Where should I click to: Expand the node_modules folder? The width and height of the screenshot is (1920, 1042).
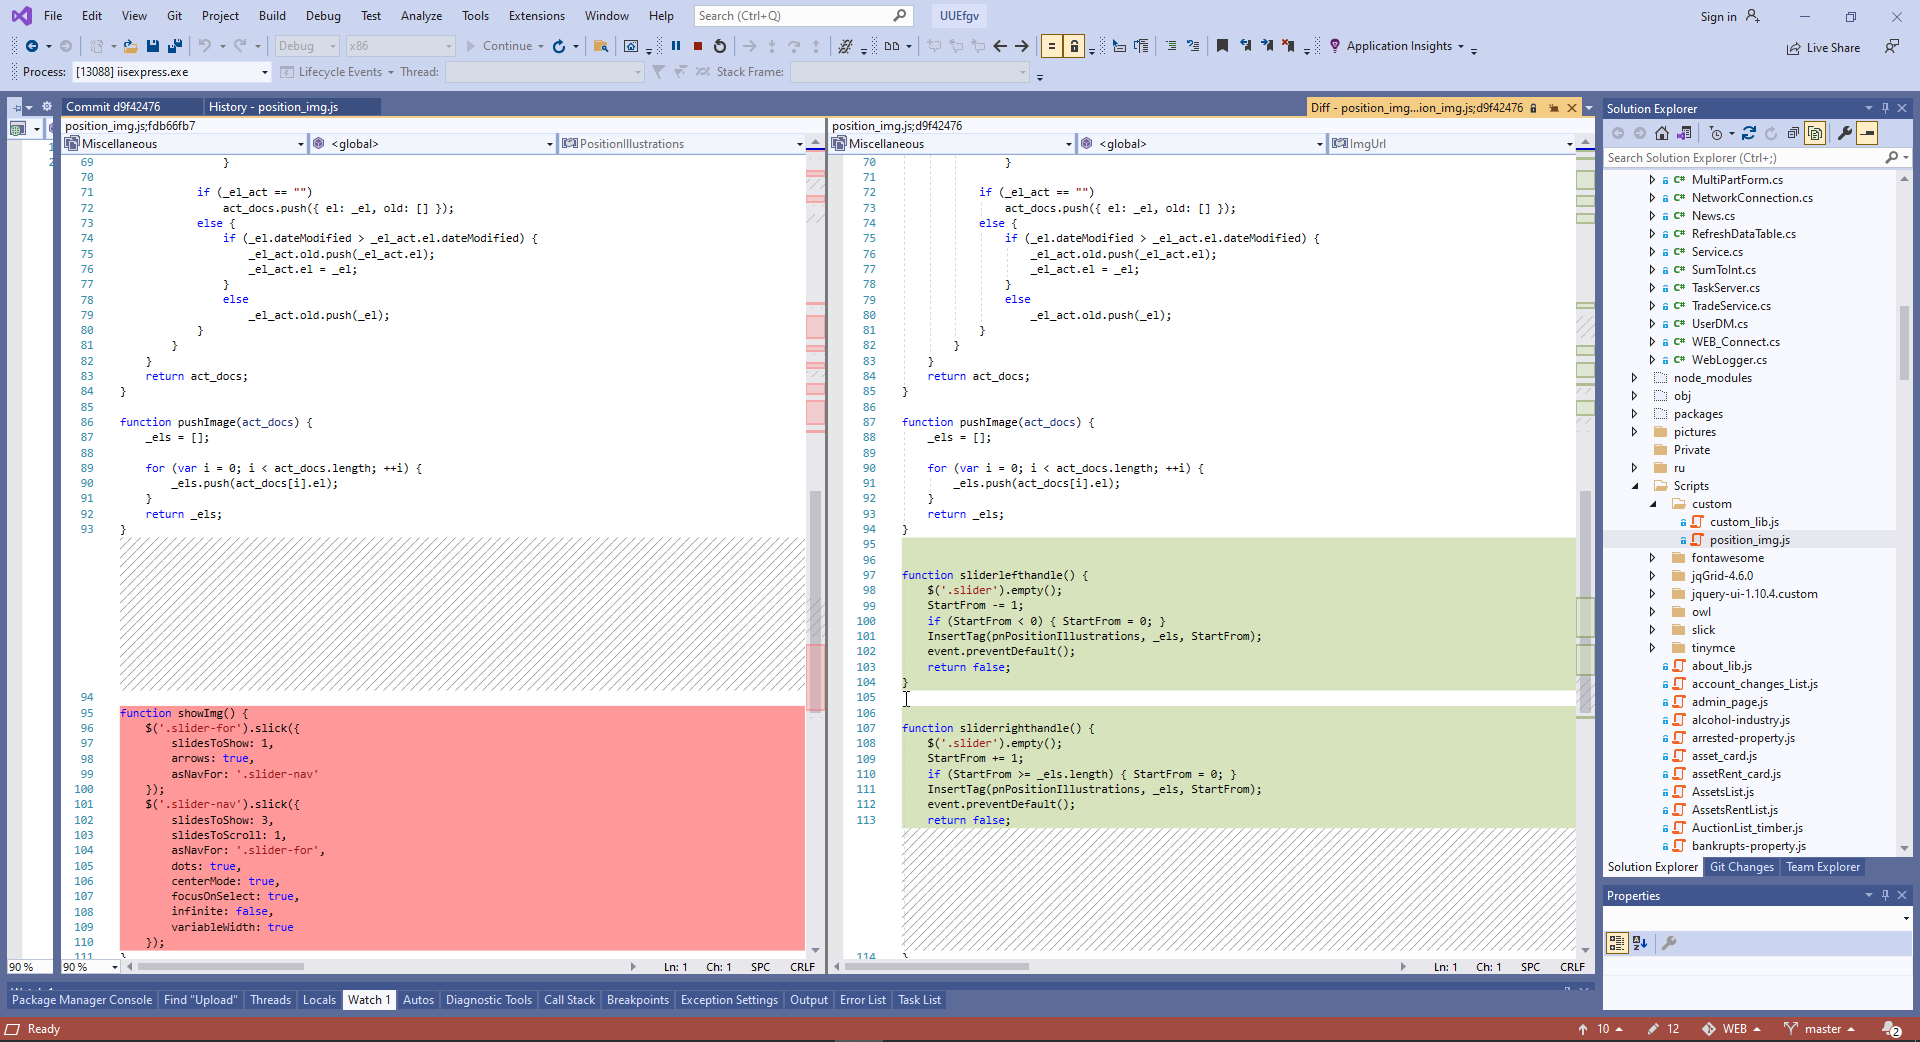[1635, 378]
